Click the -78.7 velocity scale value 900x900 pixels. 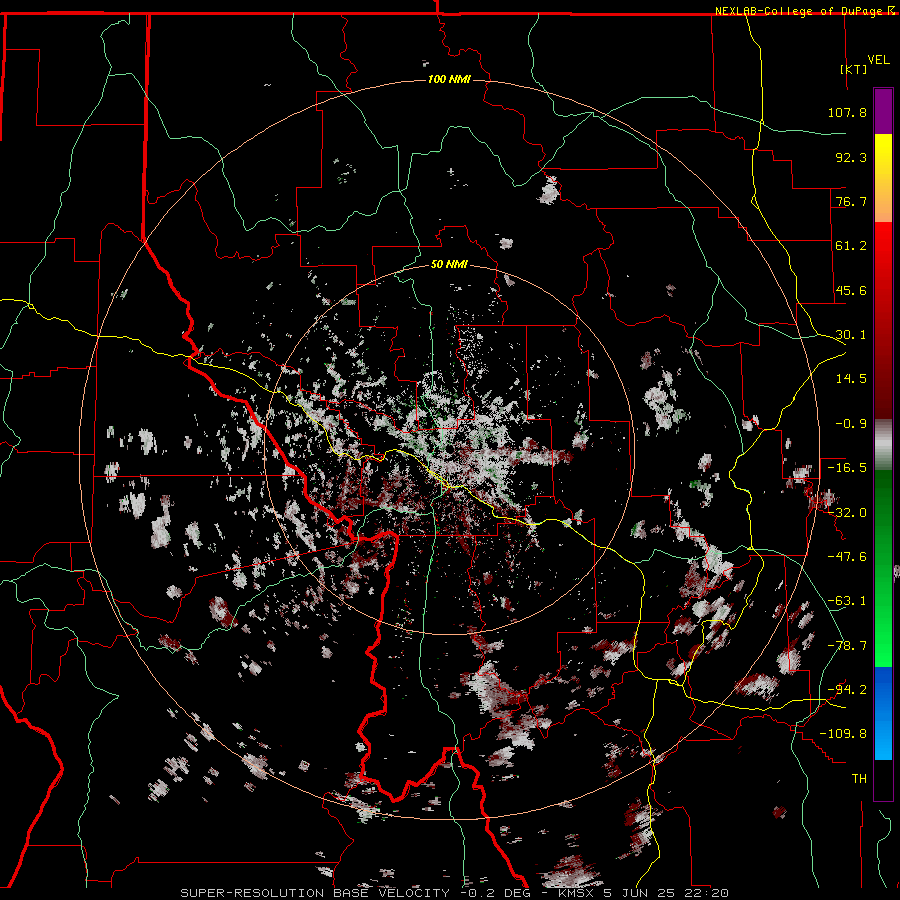pyautogui.click(x=847, y=646)
